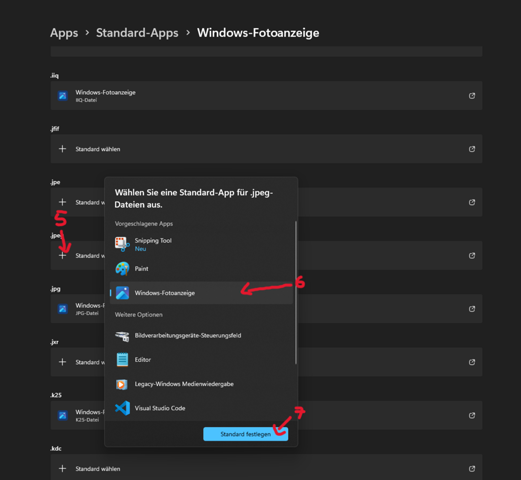Open external link icon in .jfif row

pos(472,149)
